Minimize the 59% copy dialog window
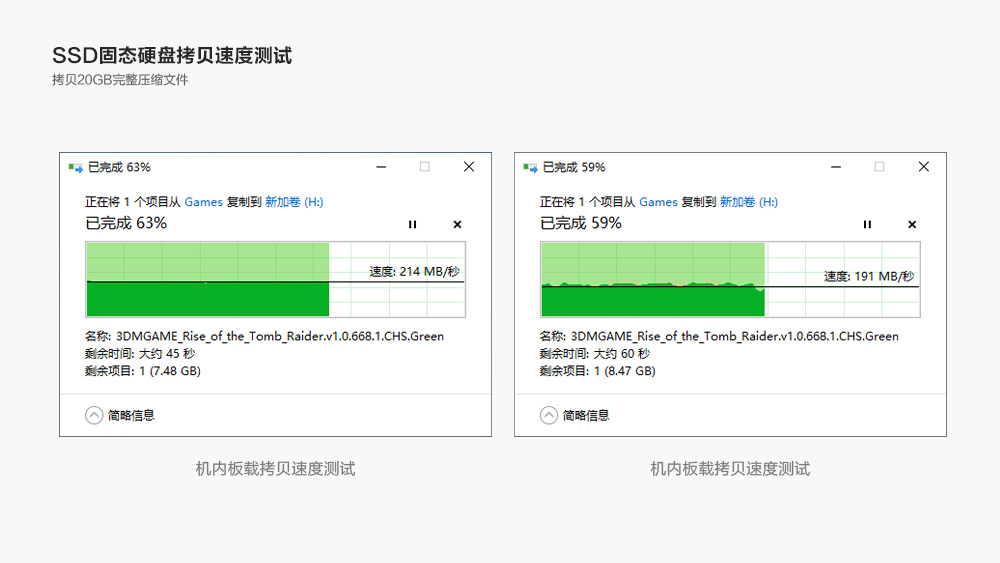Screen dimensions: 1000x563 click(x=835, y=167)
